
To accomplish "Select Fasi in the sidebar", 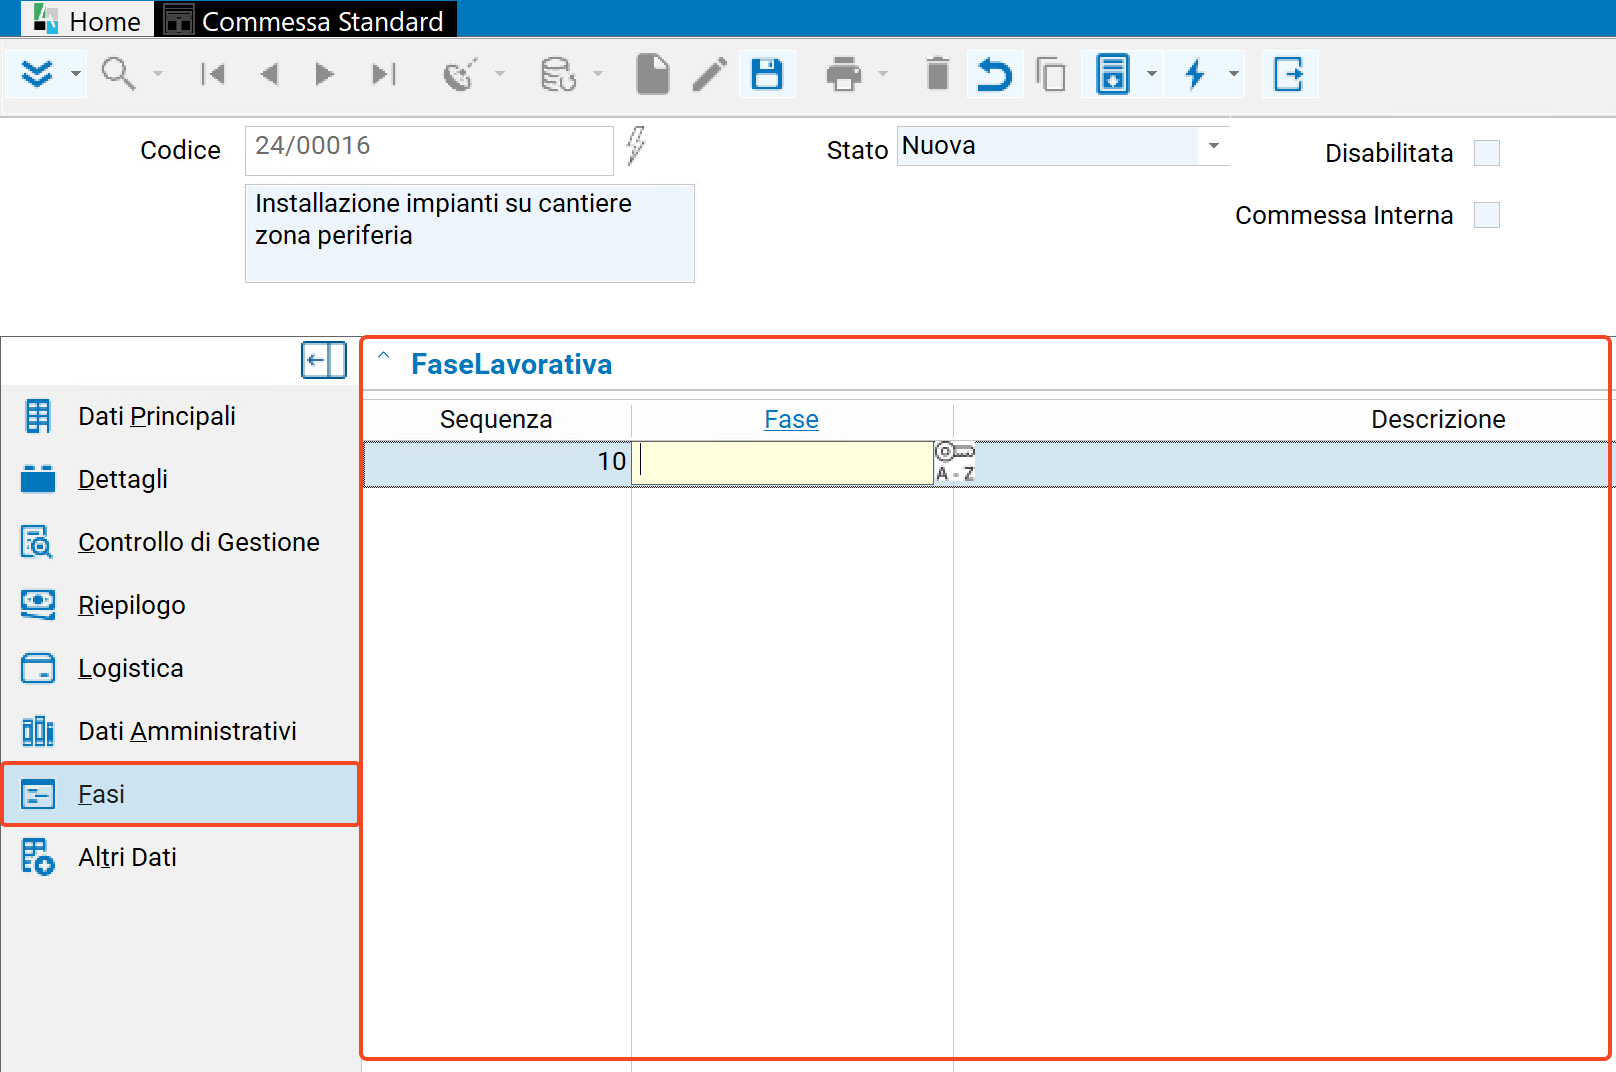I will [180, 794].
